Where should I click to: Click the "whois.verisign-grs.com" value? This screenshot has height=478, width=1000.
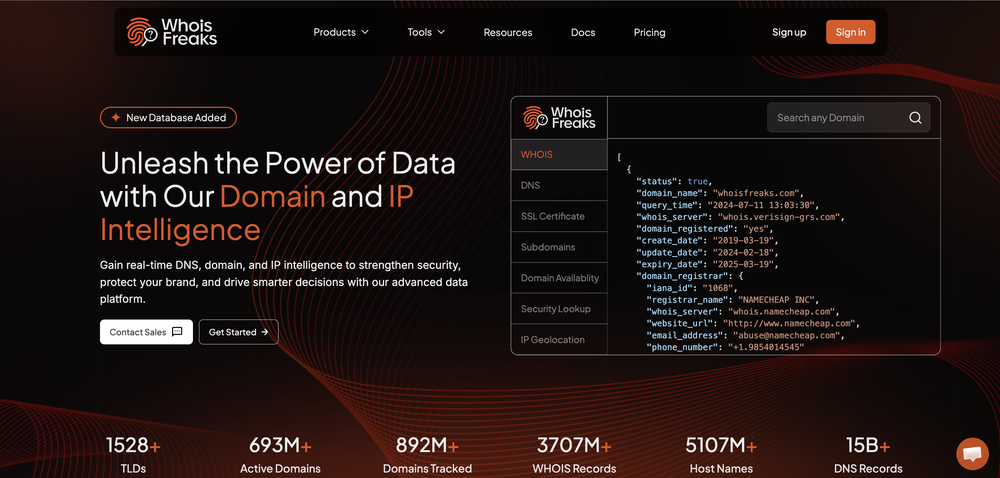(780, 217)
